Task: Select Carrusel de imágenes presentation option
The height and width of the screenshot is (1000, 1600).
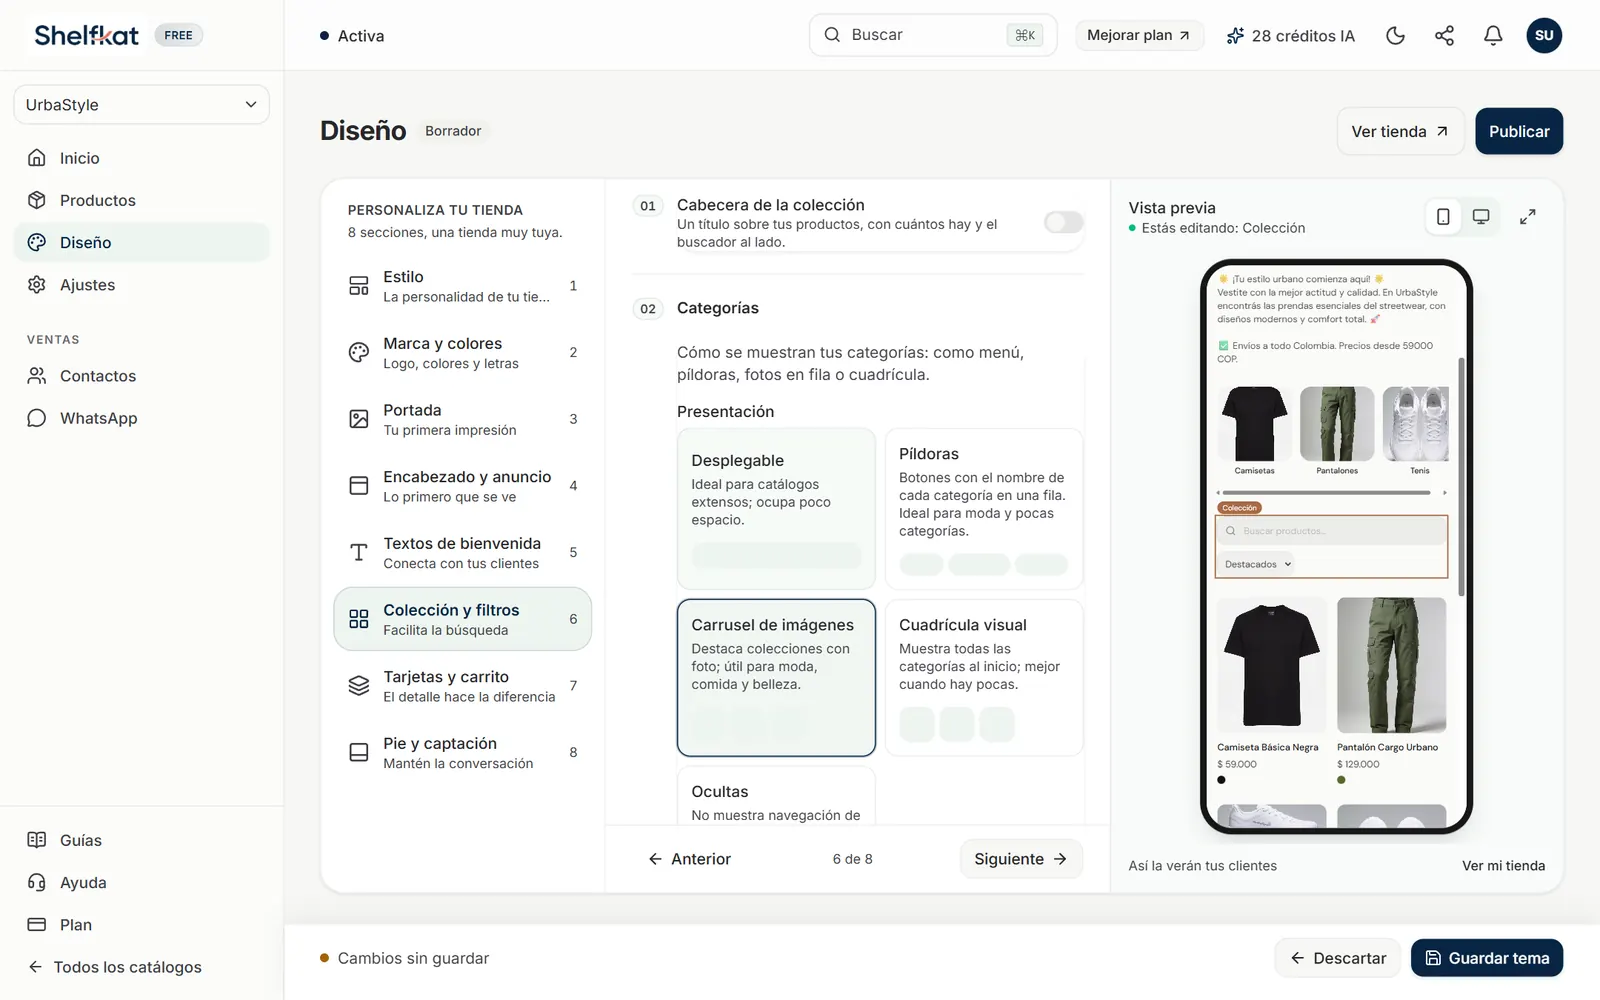Action: (x=776, y=678)
